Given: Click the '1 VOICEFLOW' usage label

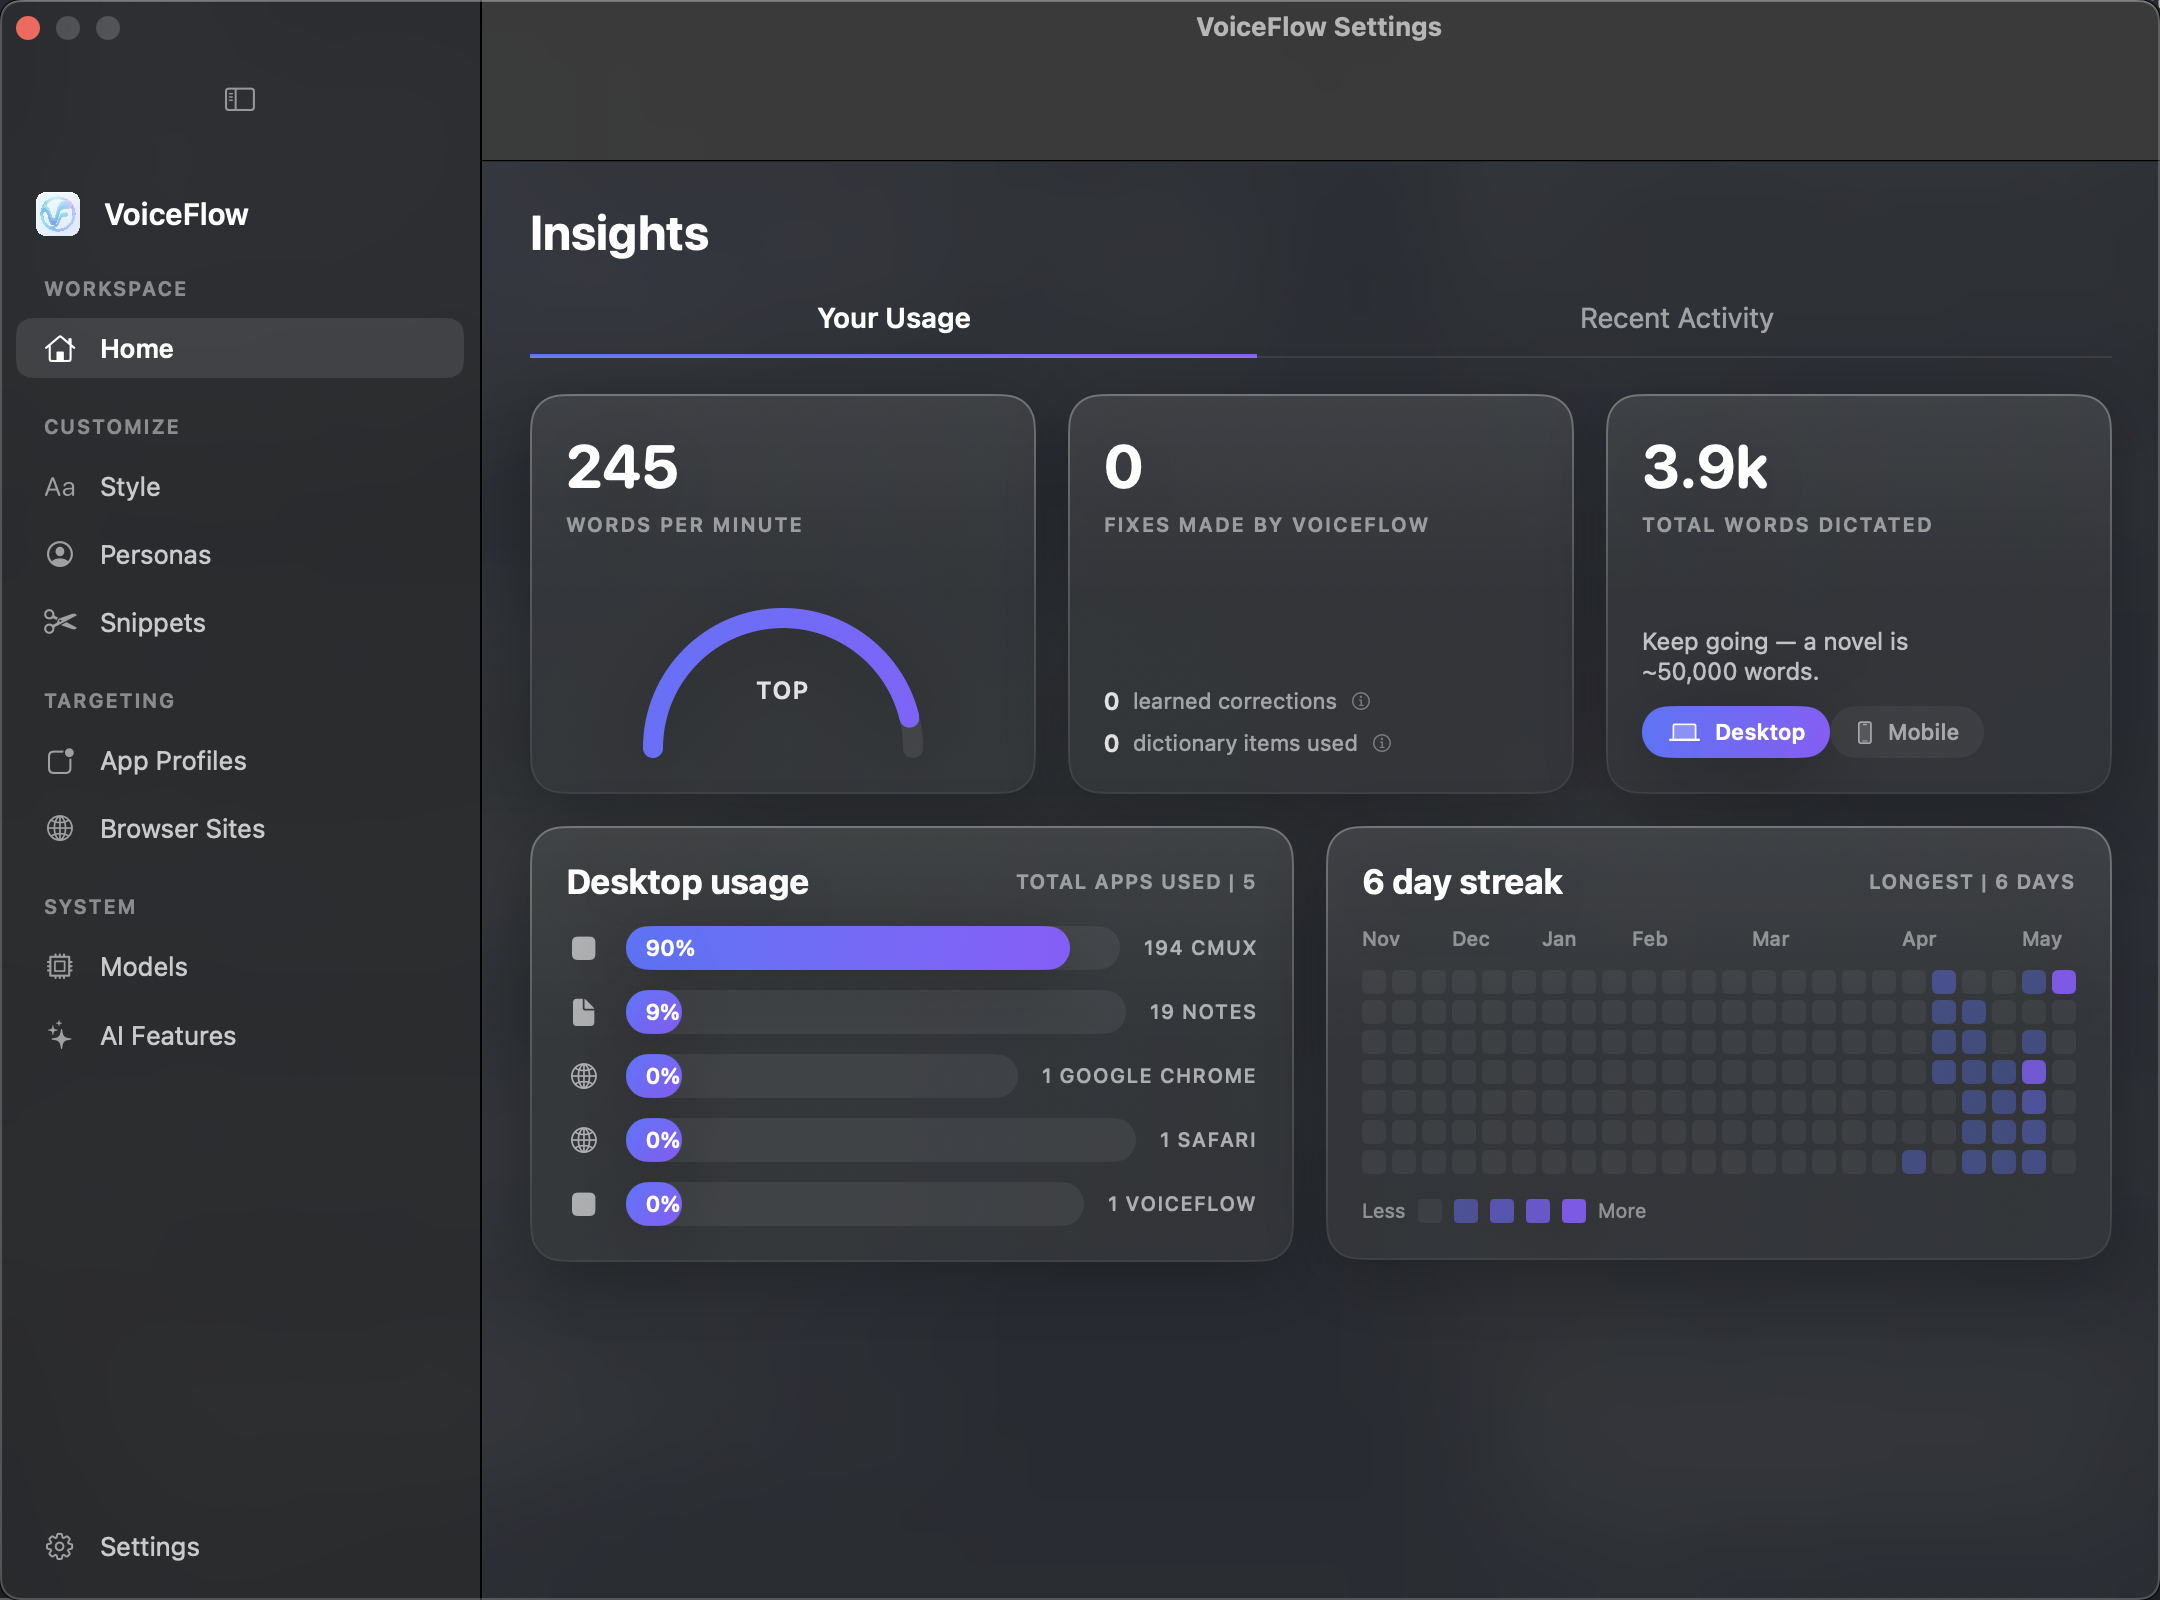Looking at the screenshot, I should tap(1181, 1204).
